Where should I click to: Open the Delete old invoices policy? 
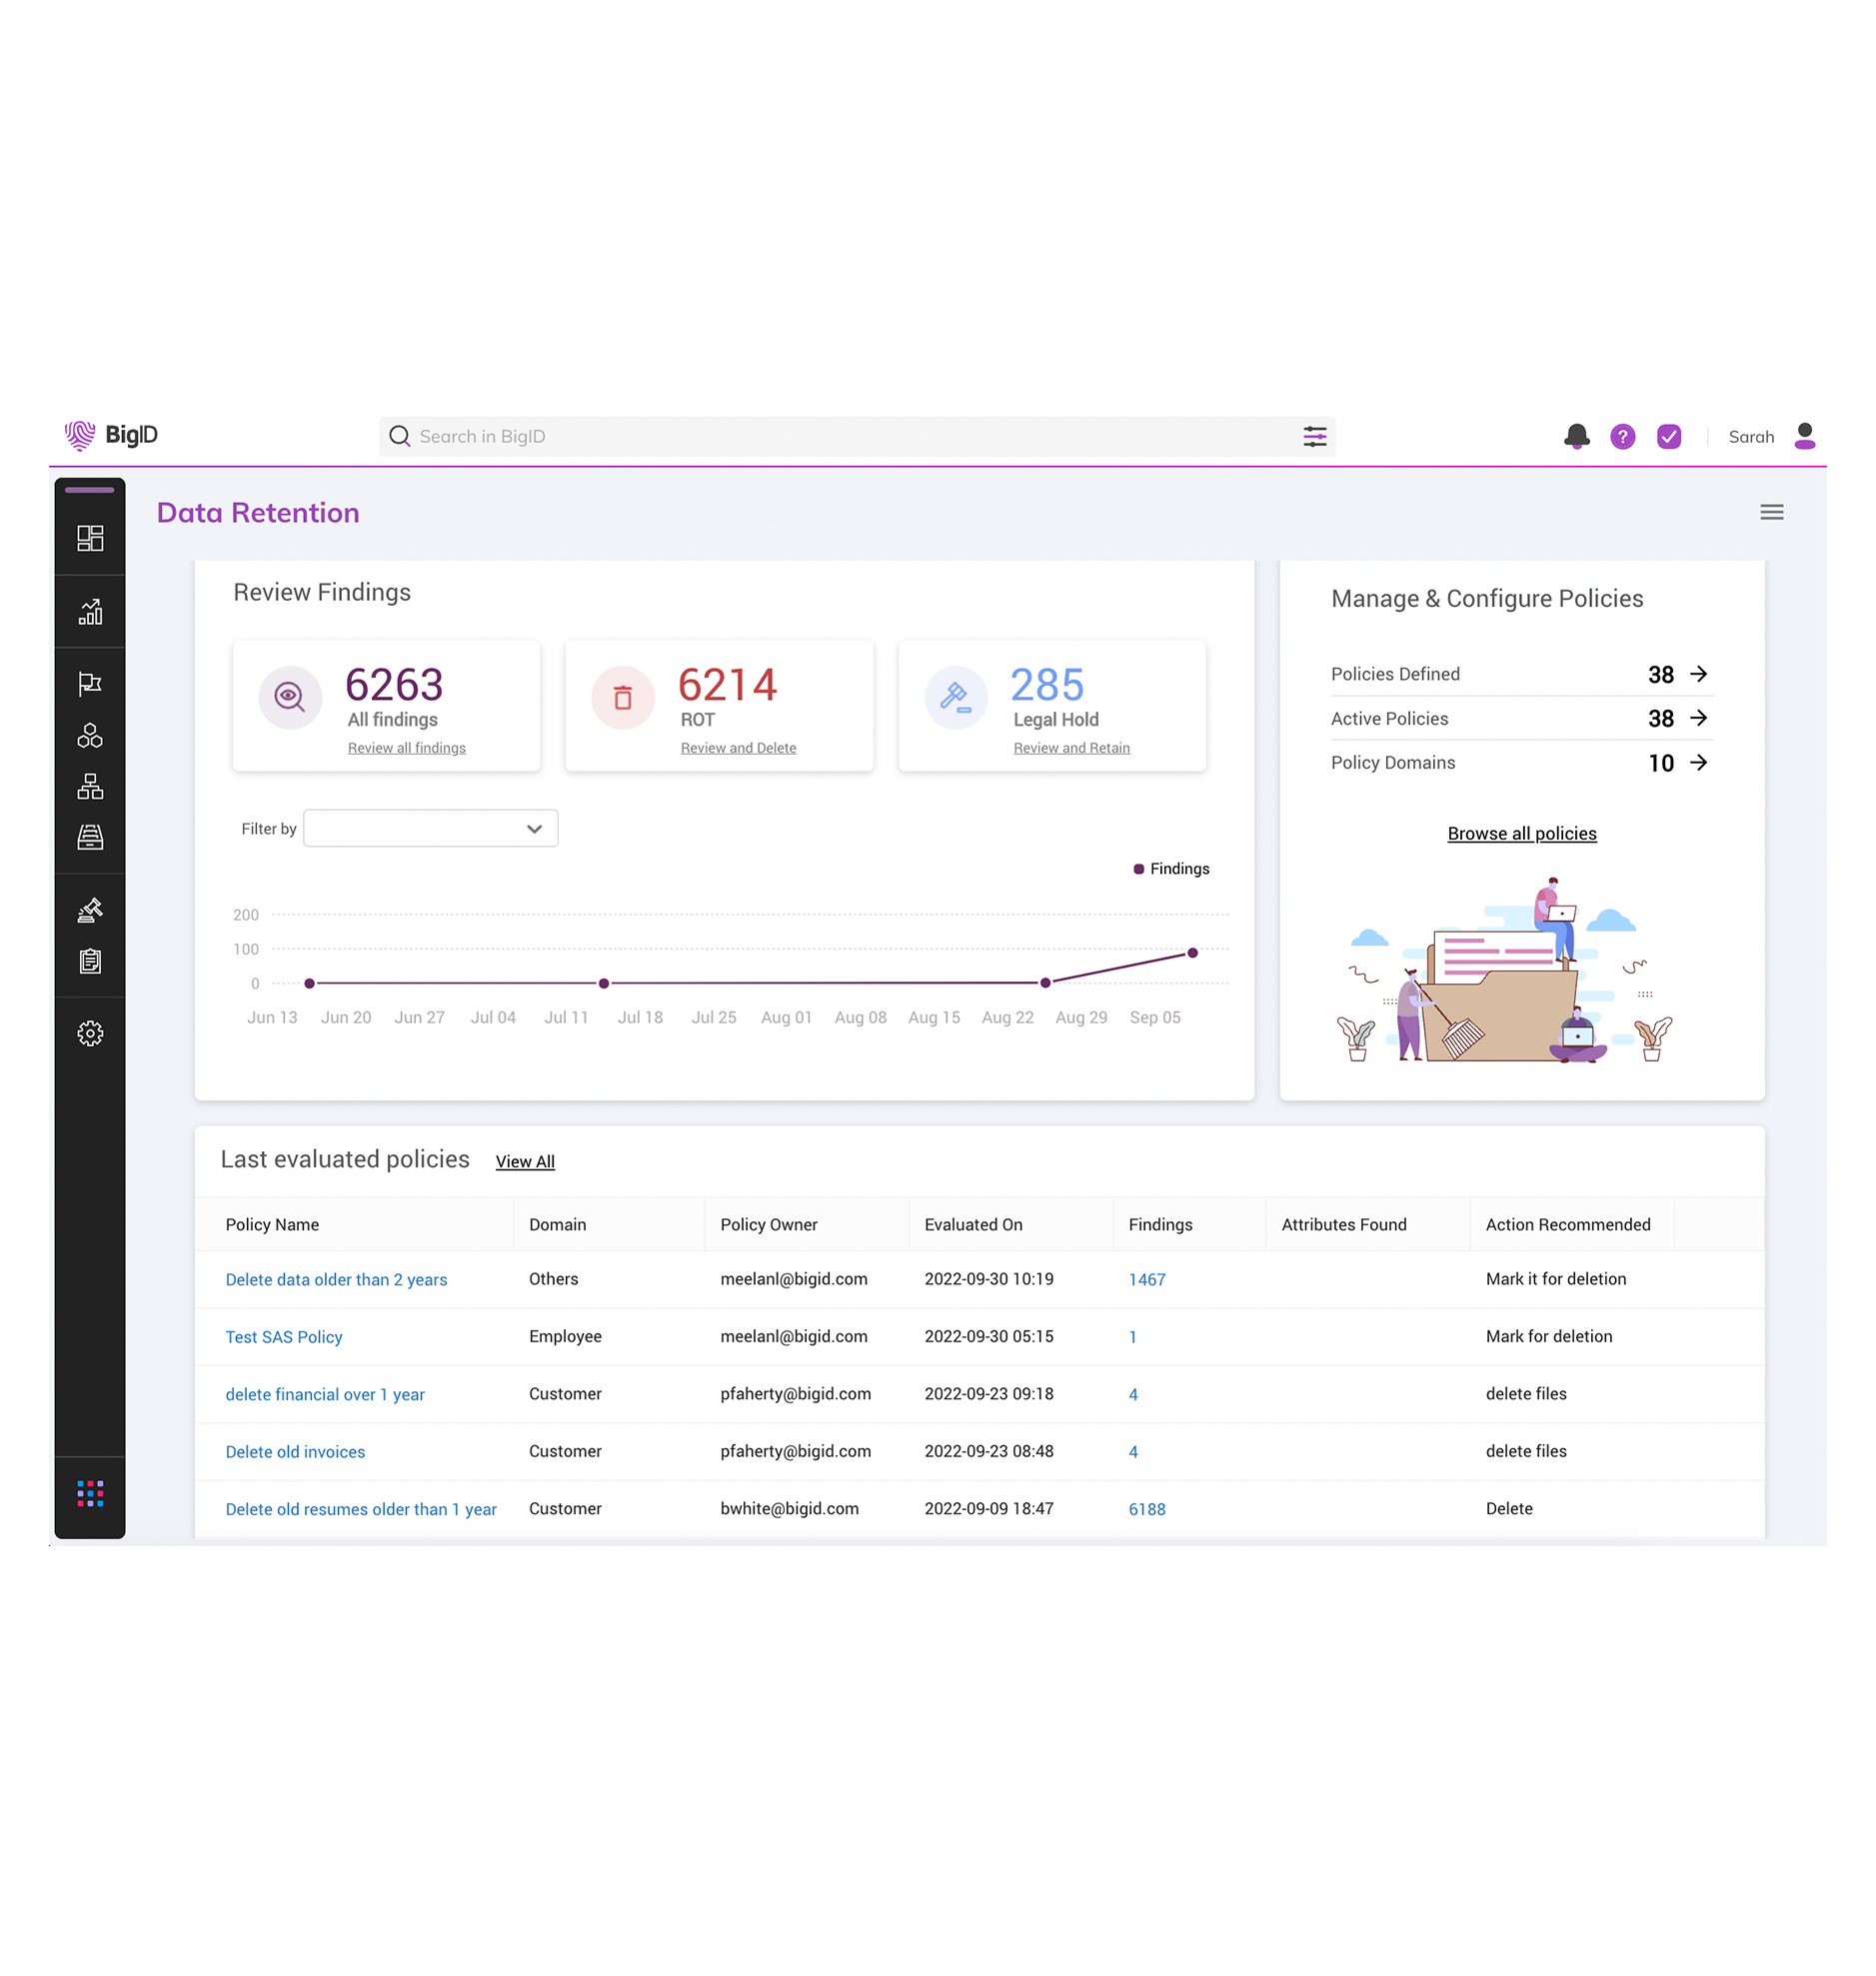click(x=295, y=1453)
